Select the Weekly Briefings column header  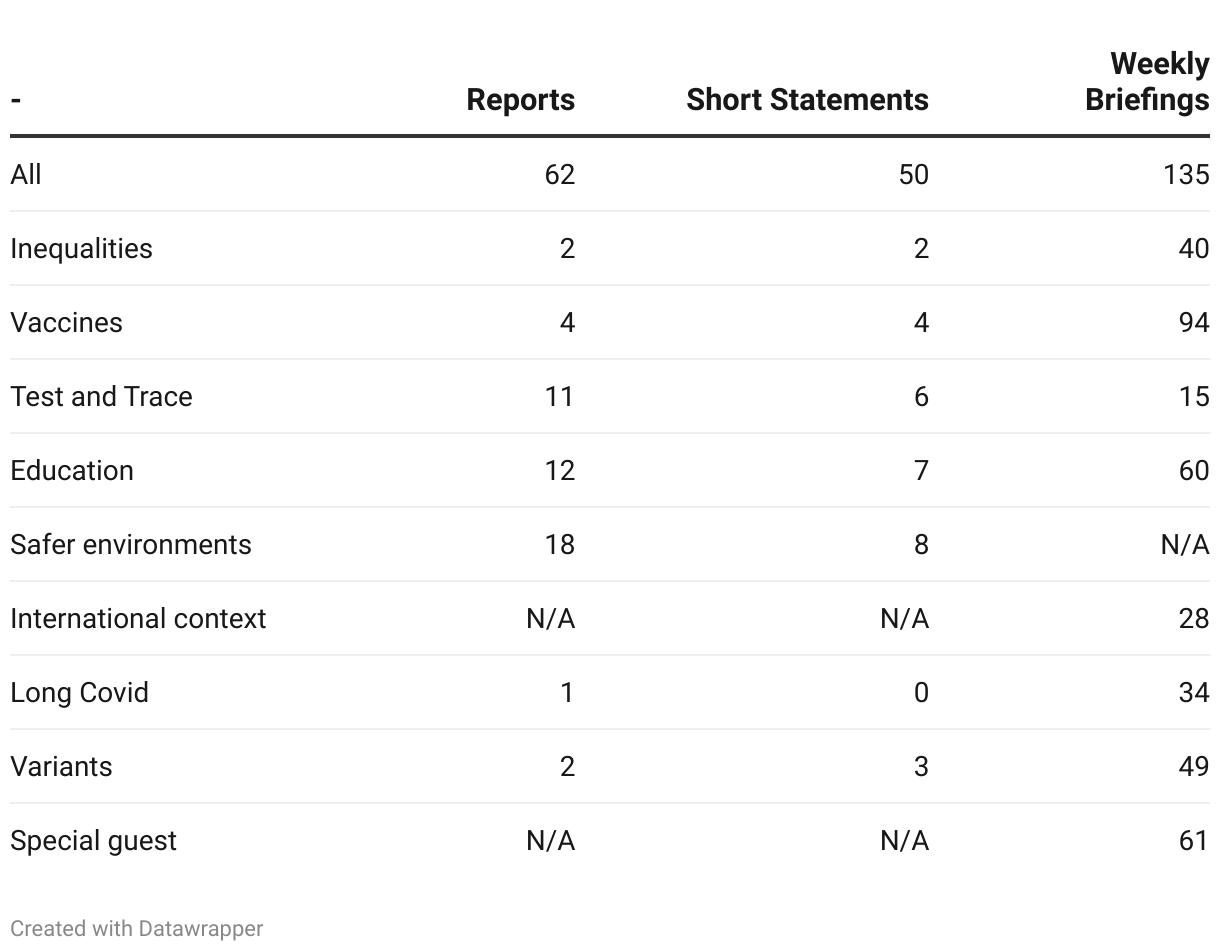pos(1147,82)
